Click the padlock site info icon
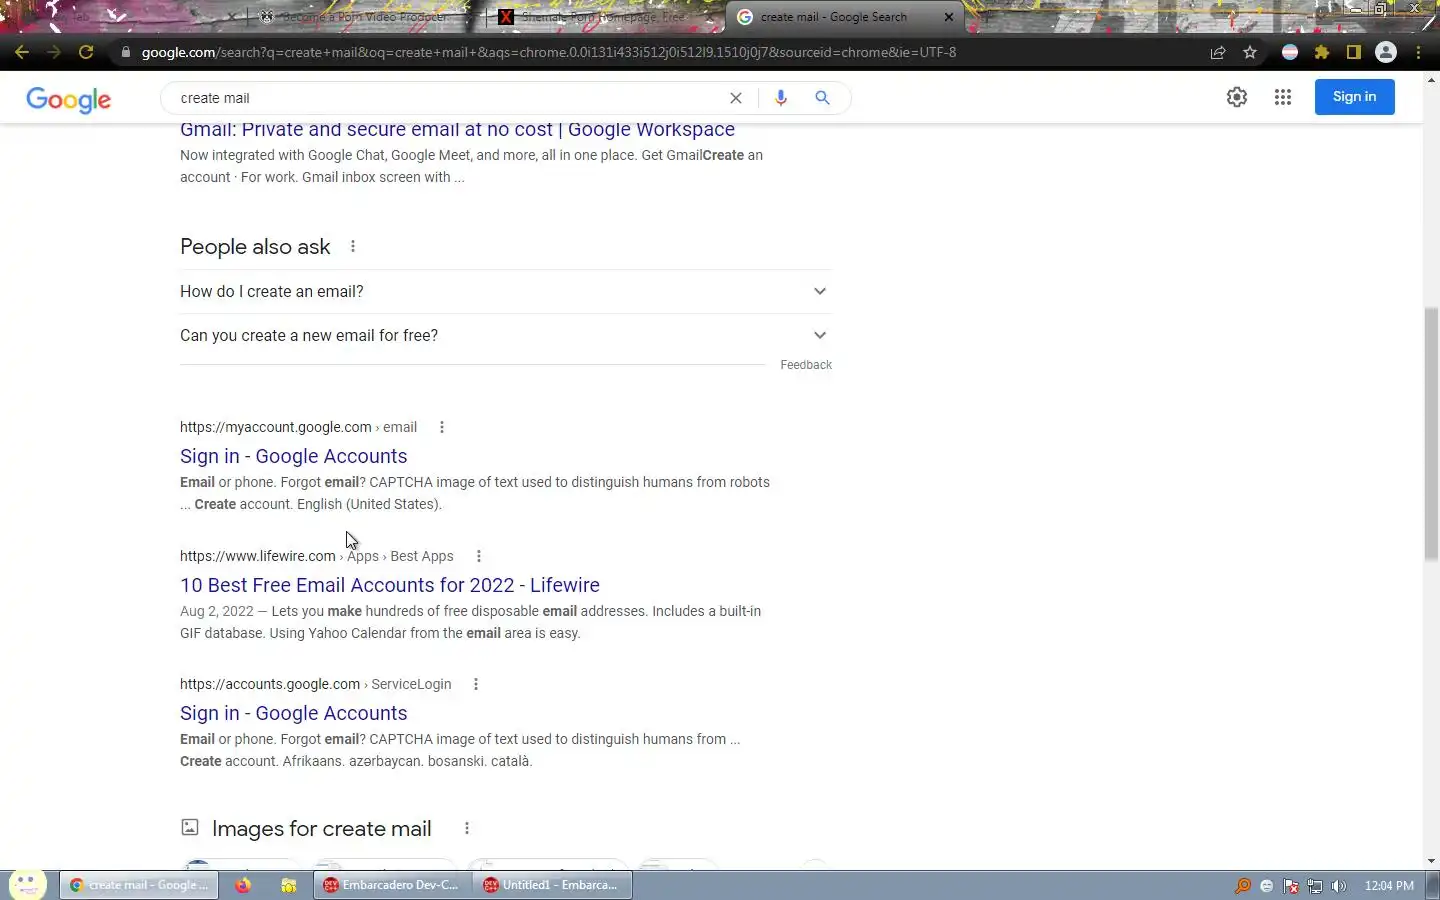Screen dimensions: 1440x900 coord(125,52)
